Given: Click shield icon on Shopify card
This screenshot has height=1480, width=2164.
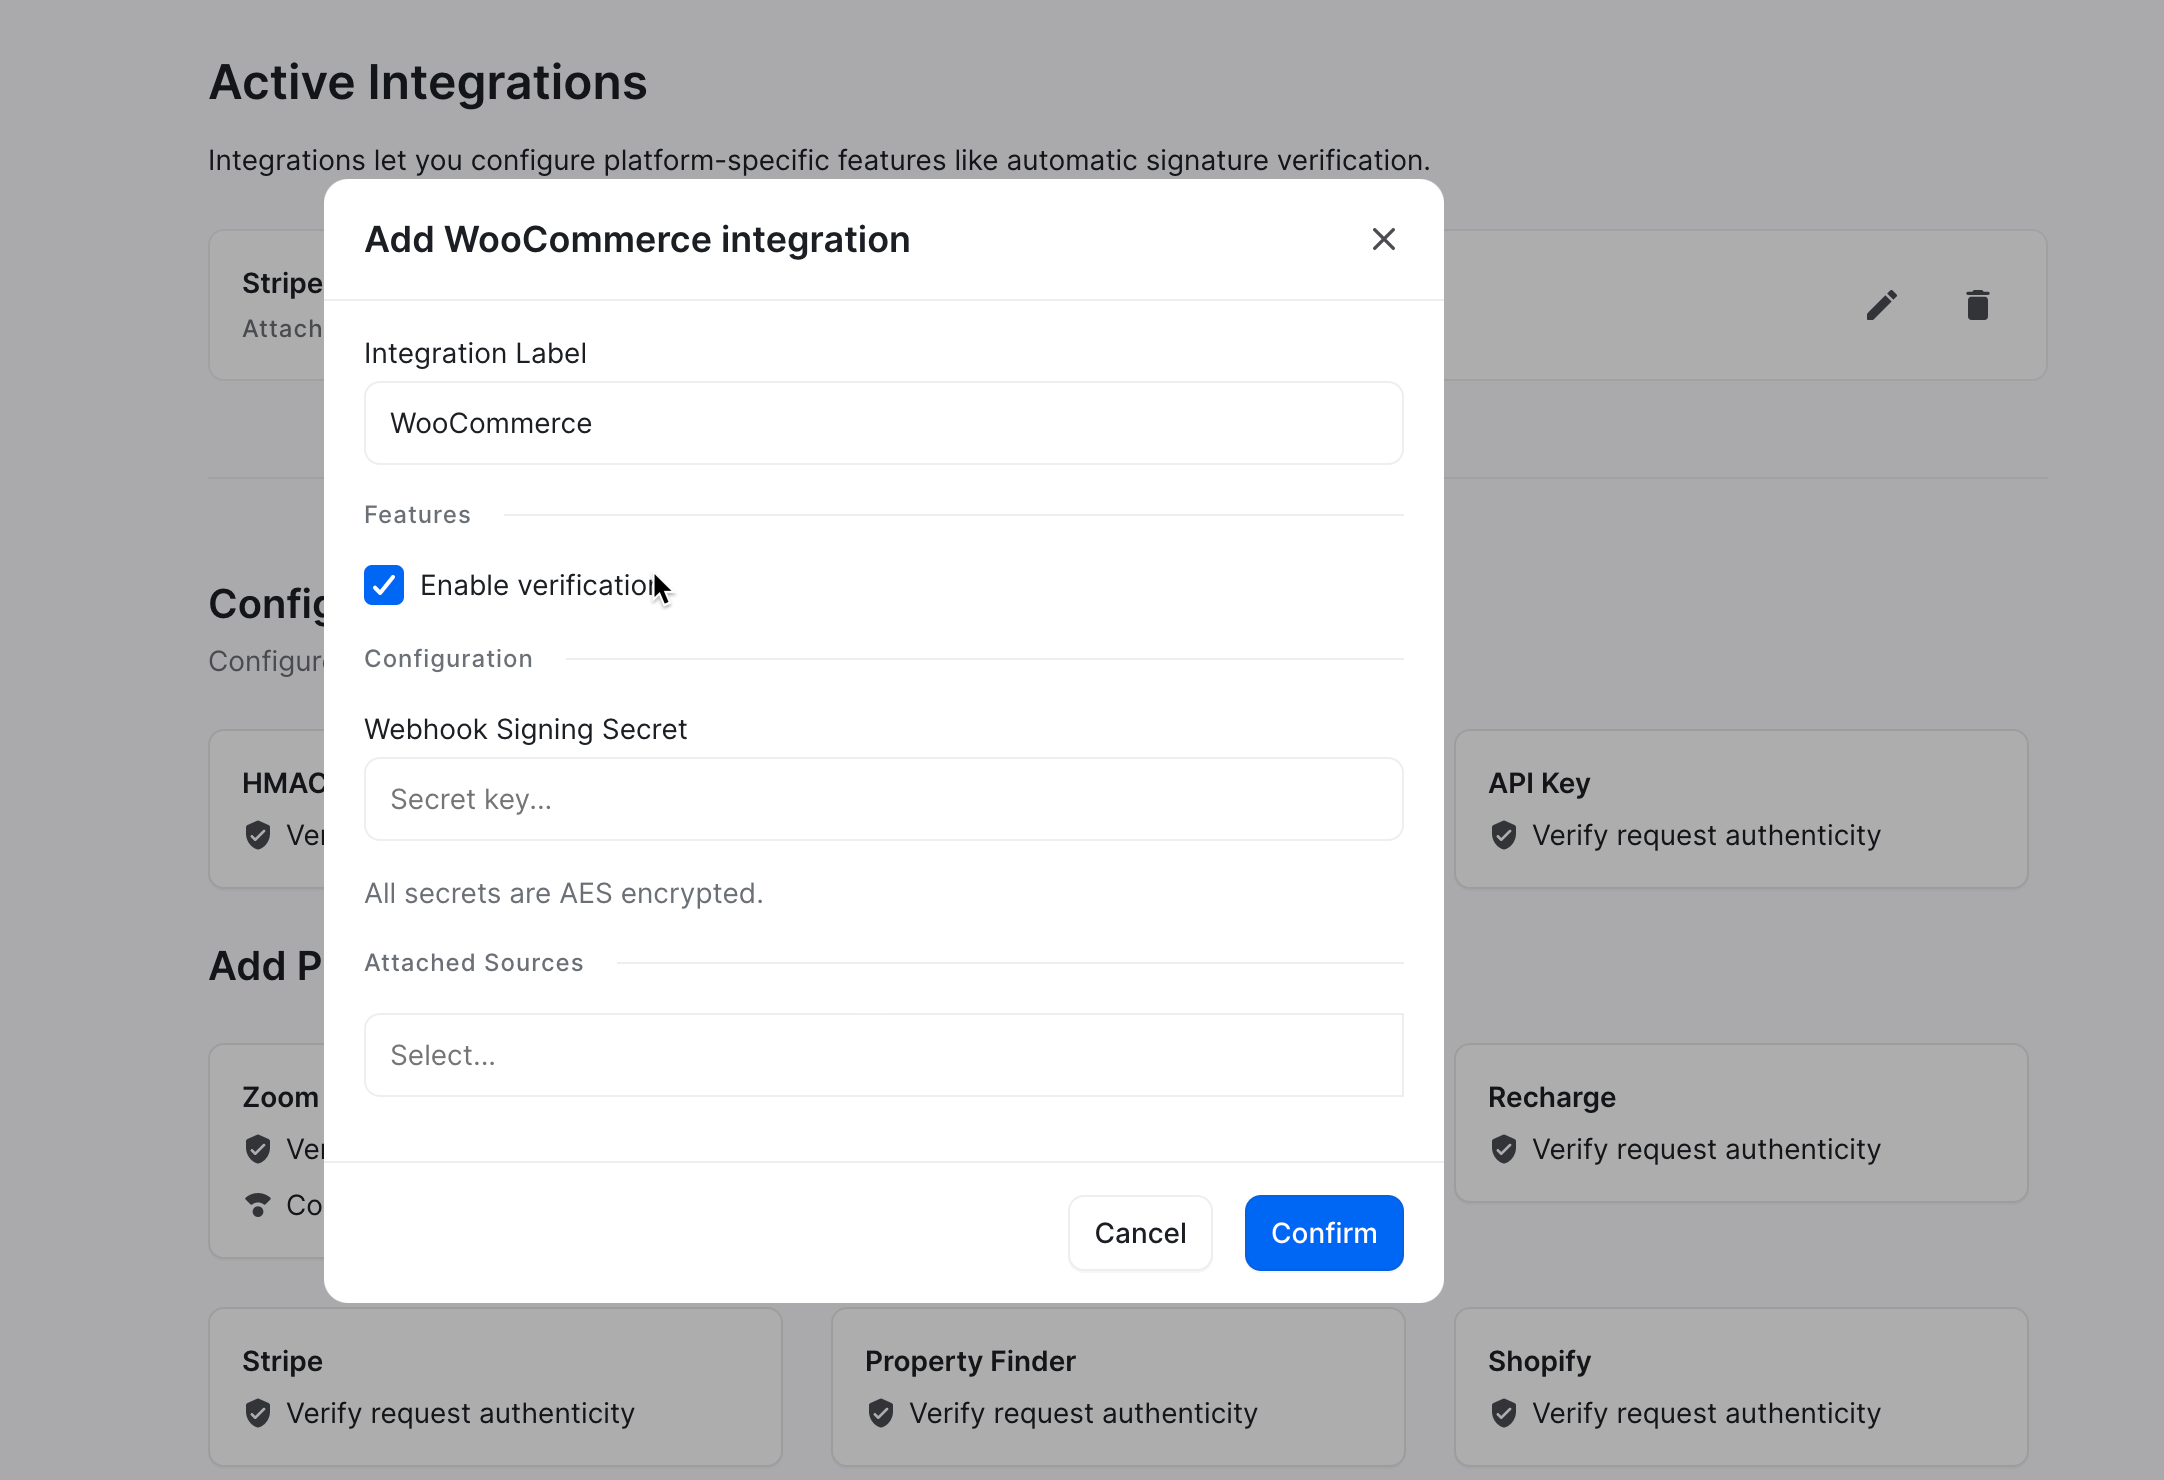Looking at the screenshot, I should [x=1503, y=1413].
